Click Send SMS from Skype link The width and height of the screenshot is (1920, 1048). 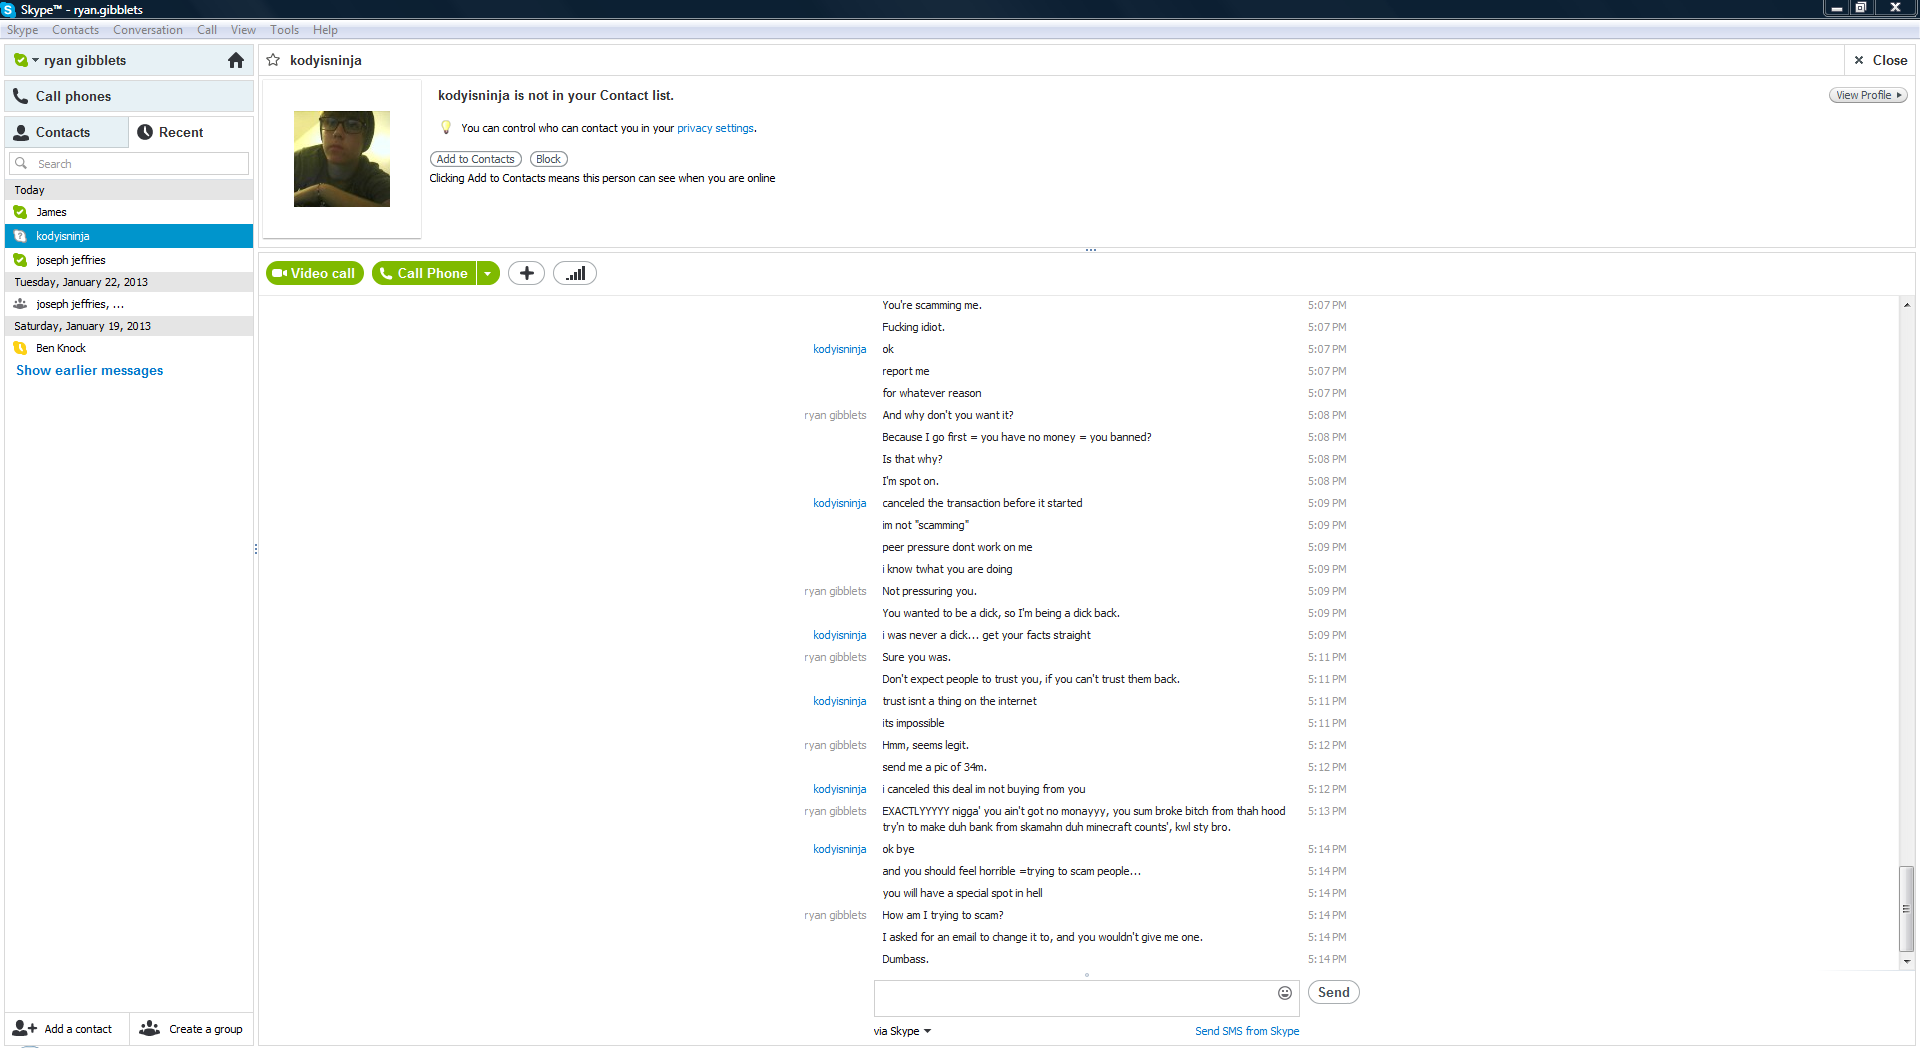point(1247,1031)
